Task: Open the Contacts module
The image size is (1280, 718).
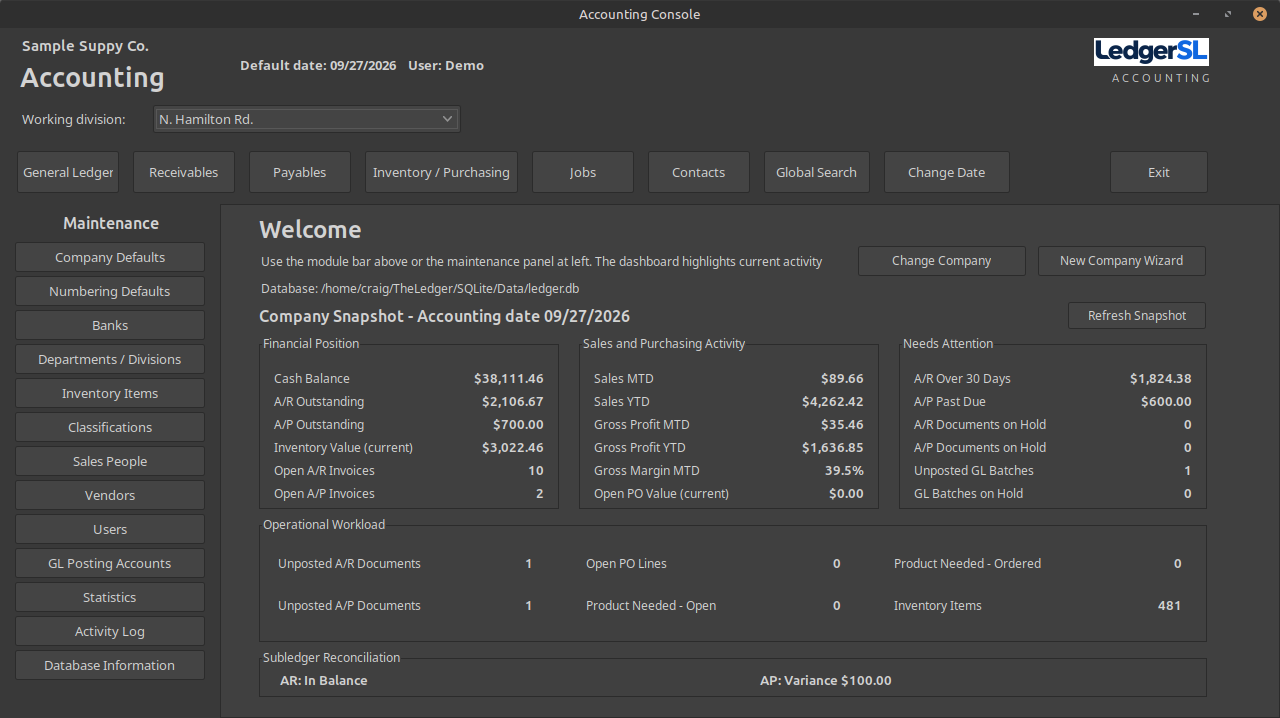Action: point(699,172)
